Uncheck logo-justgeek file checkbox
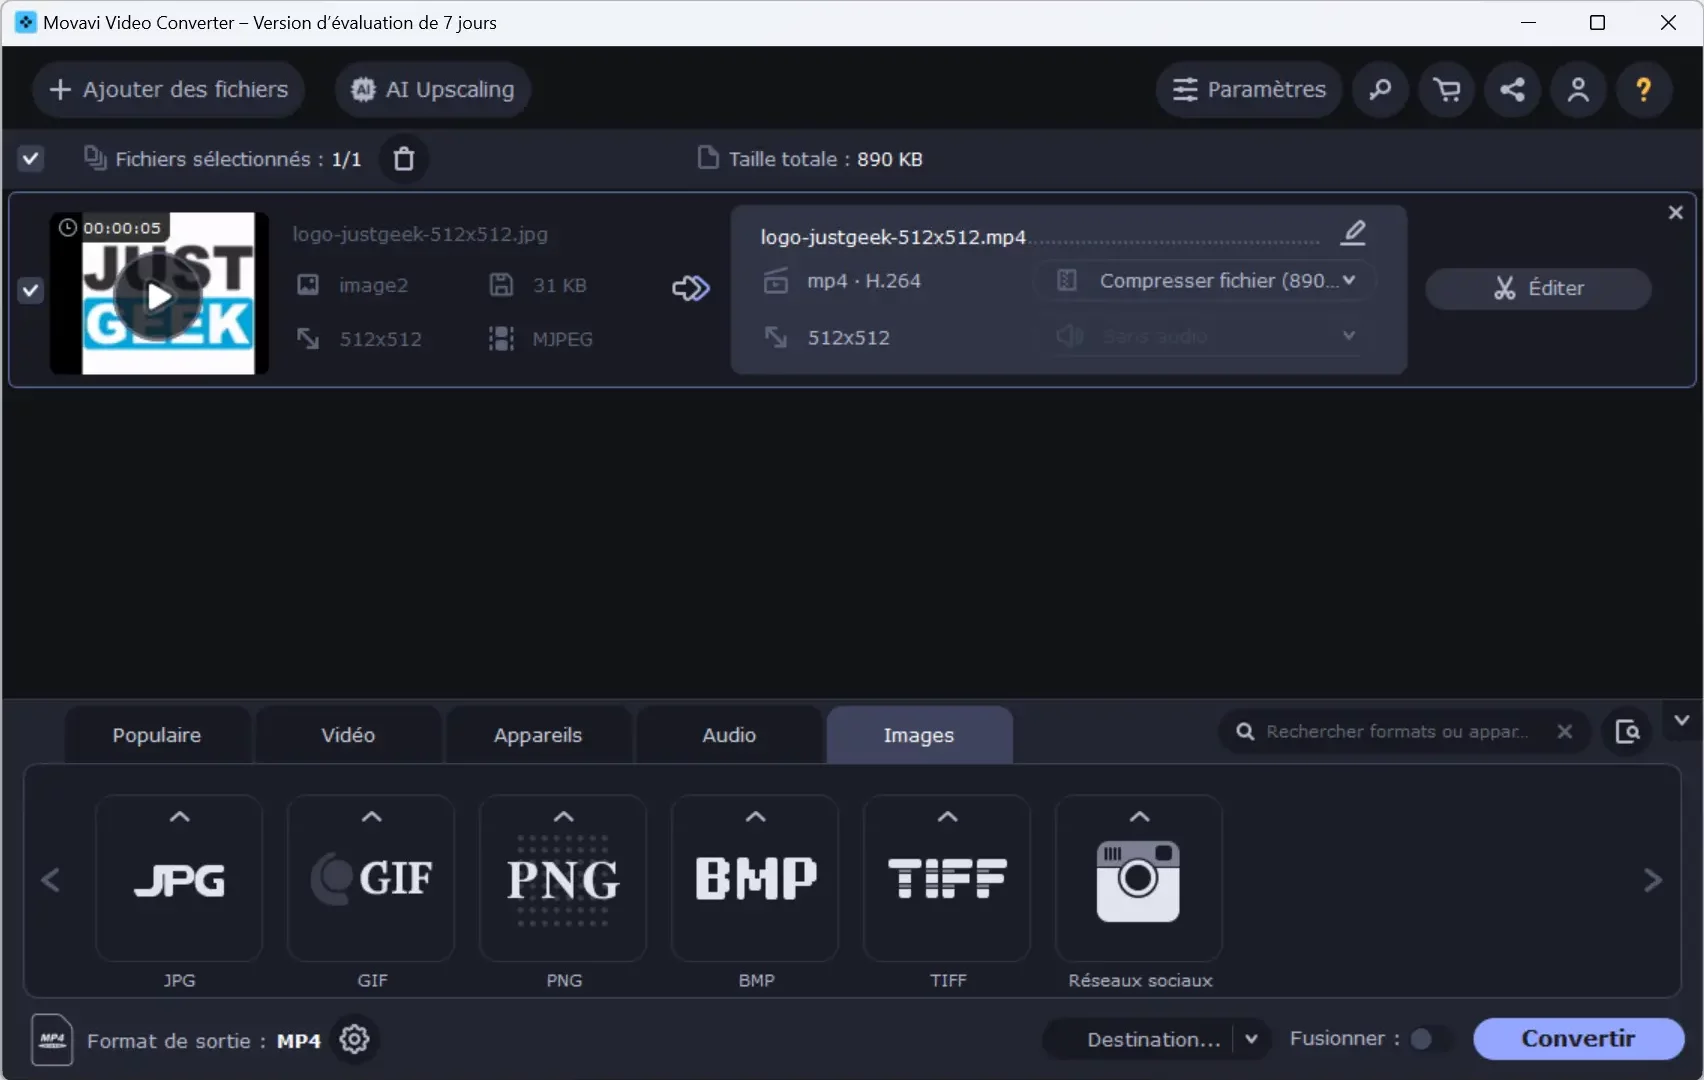The image size is (1704, 1080). (x=31, y=290)
